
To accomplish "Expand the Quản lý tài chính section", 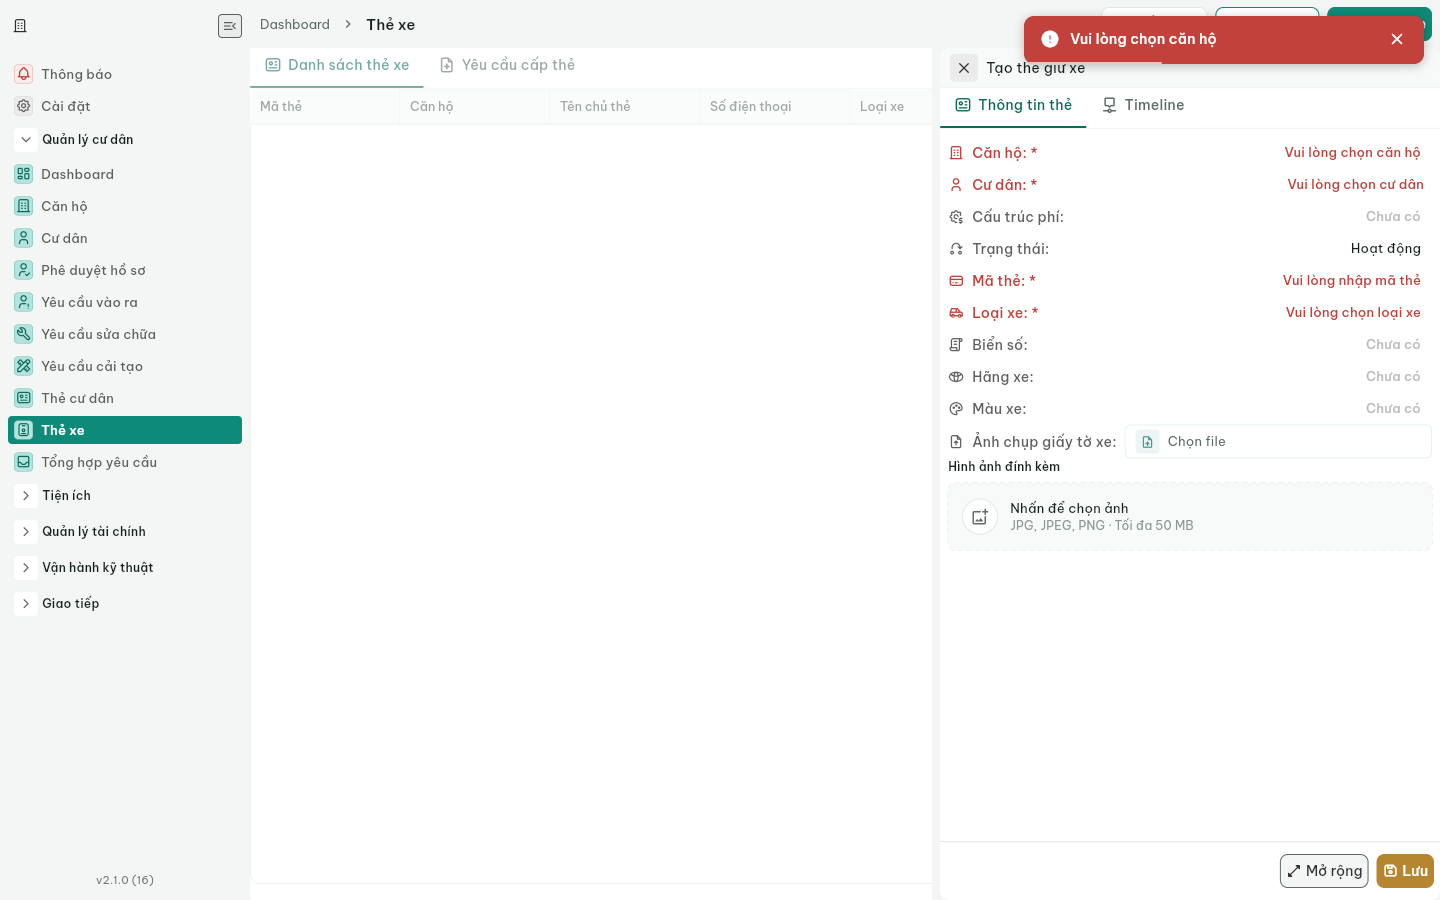I will [26, 532].
